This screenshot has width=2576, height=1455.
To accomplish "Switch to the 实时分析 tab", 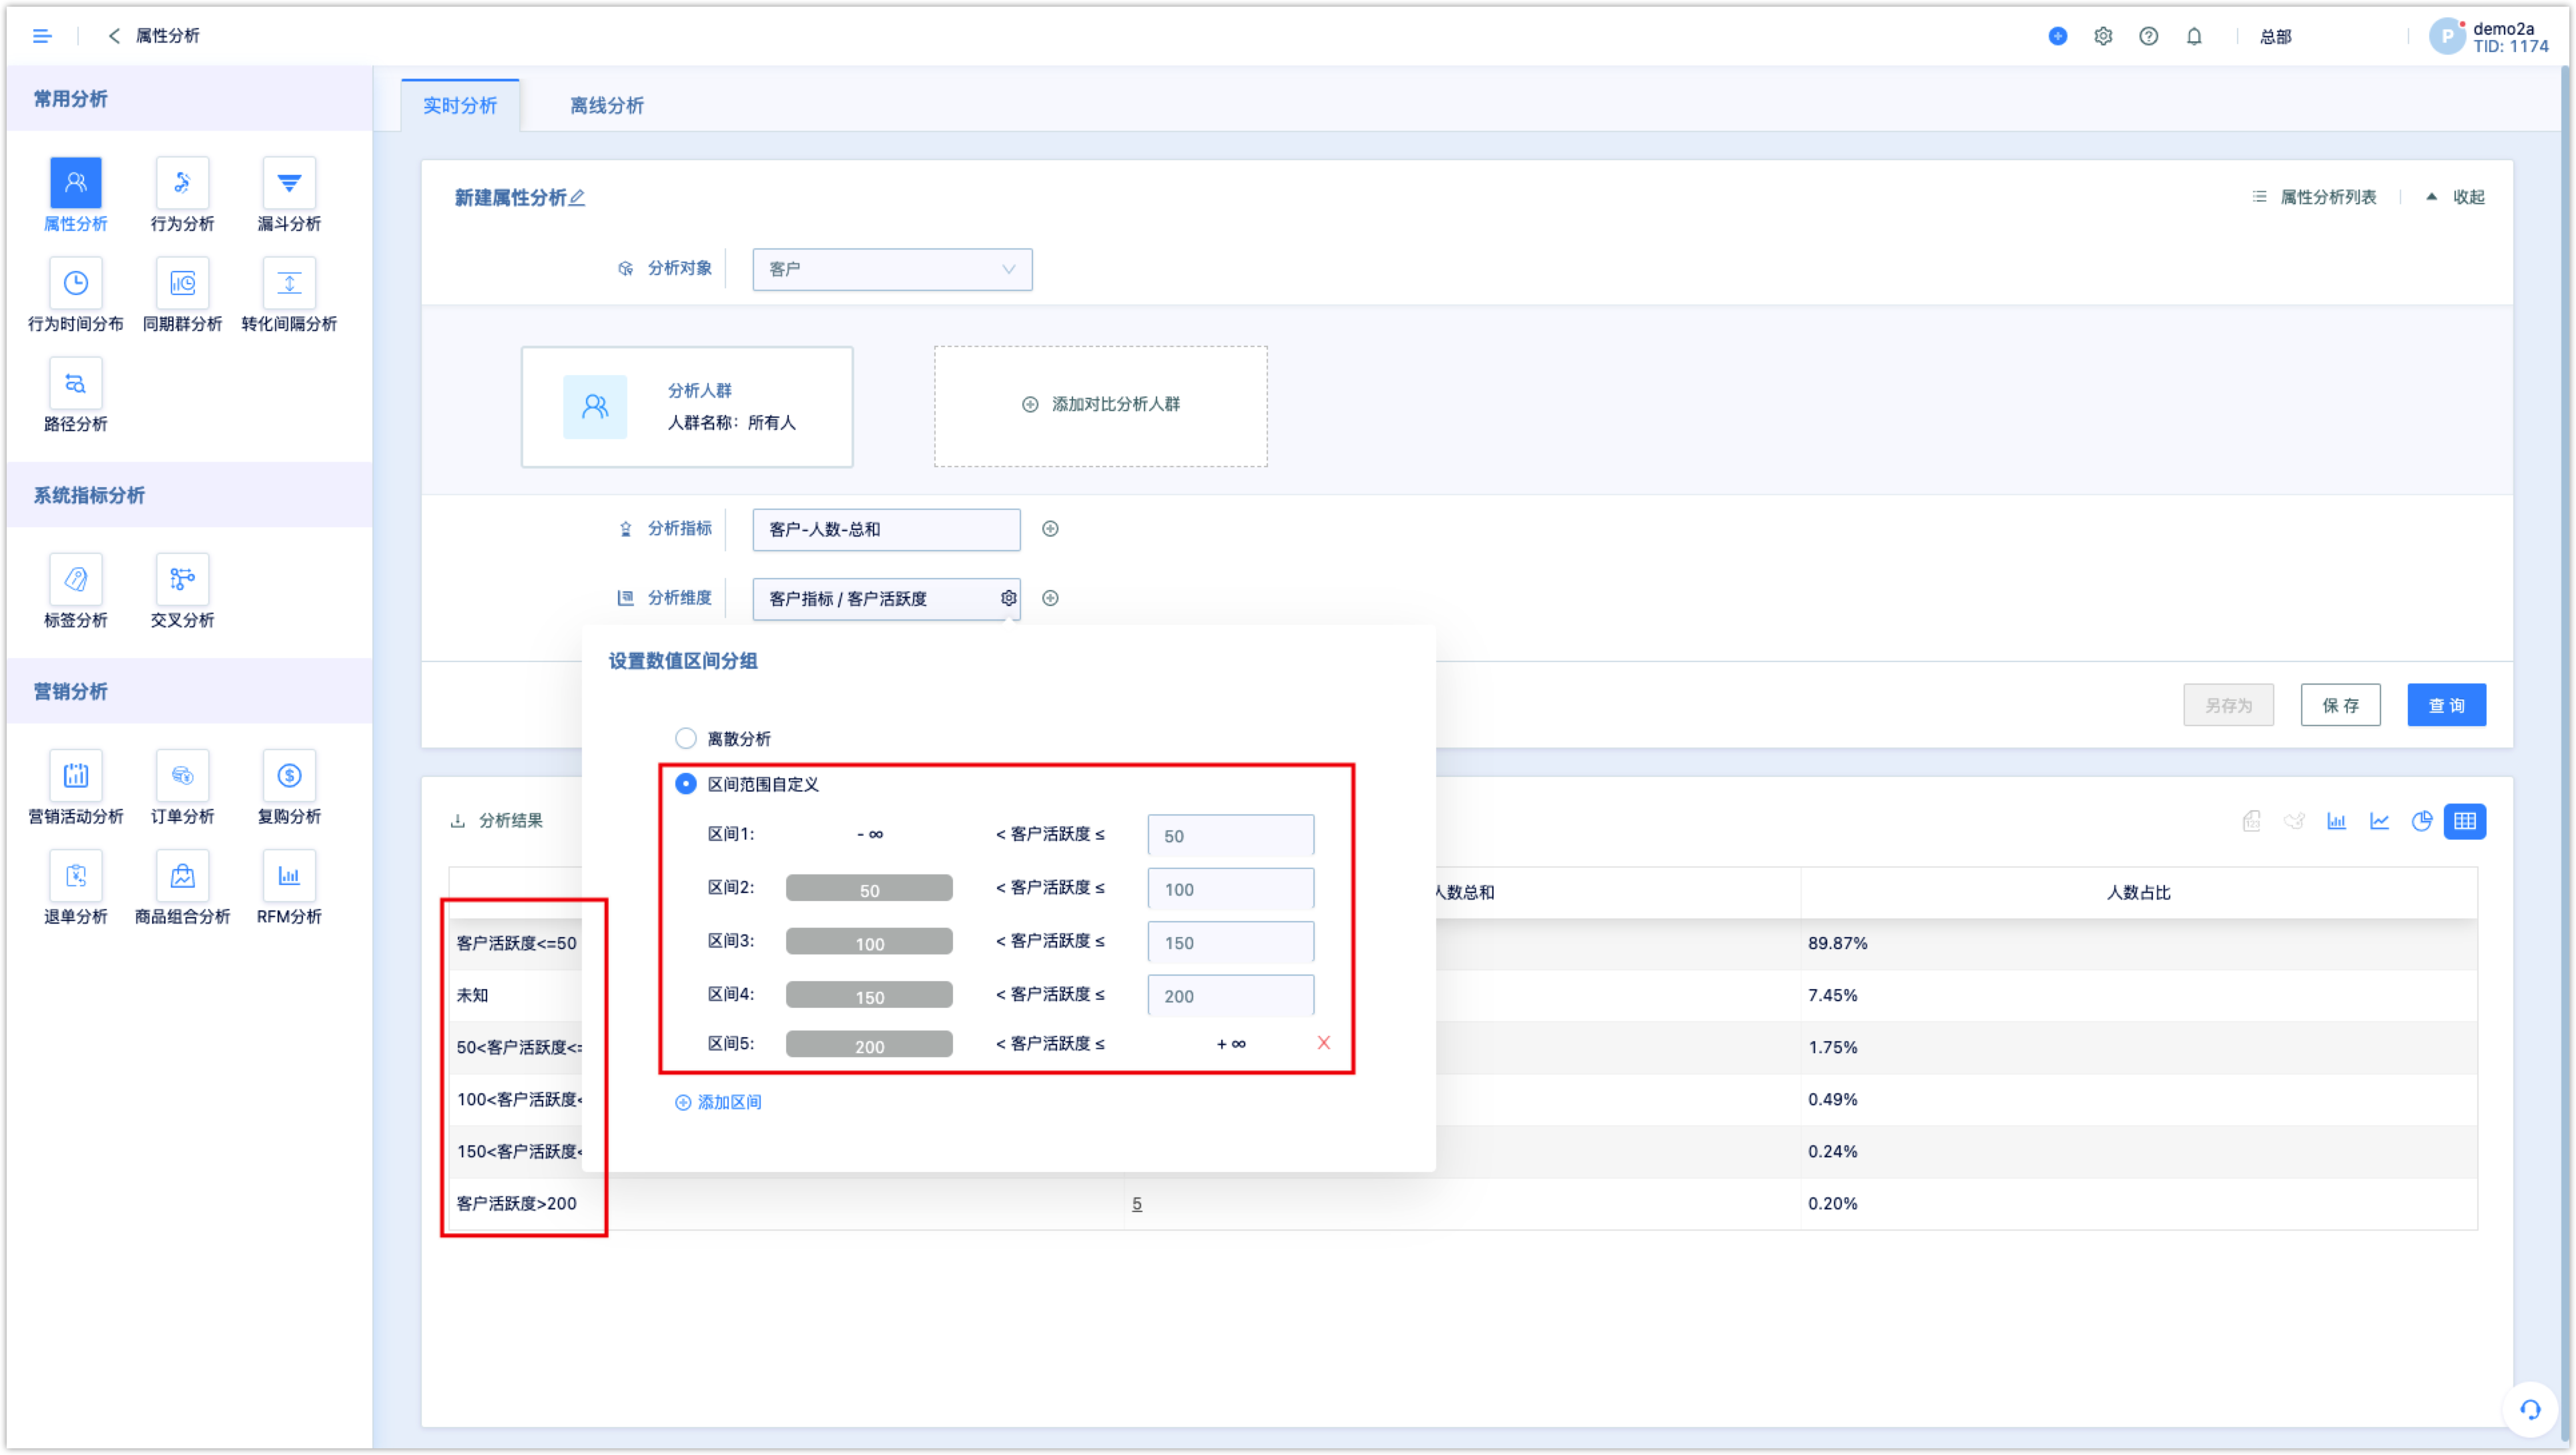I will 460,105.
